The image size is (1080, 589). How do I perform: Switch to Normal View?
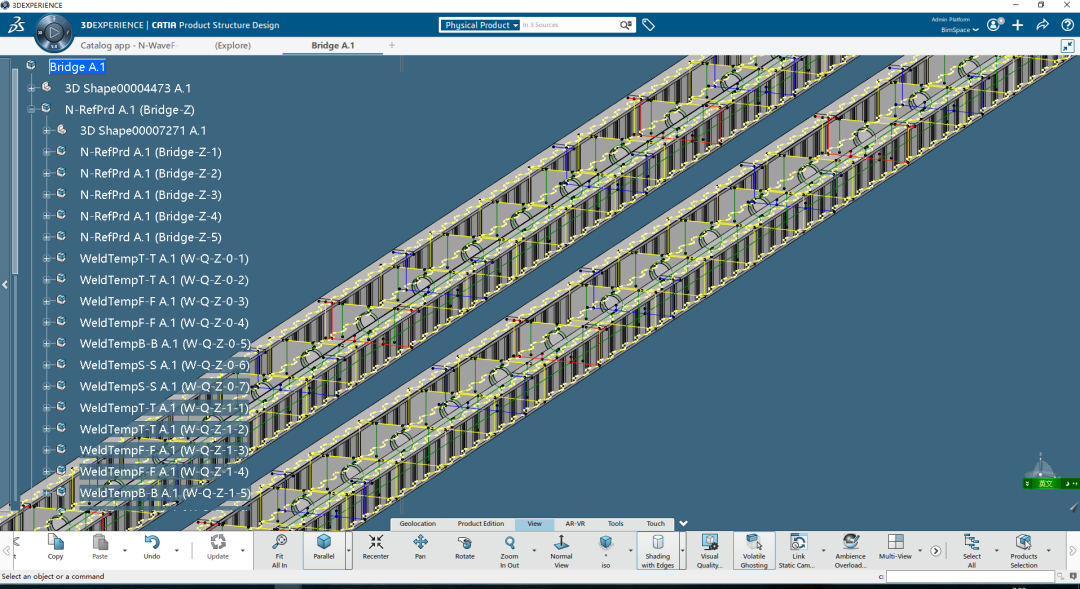(x=561, y=546)
